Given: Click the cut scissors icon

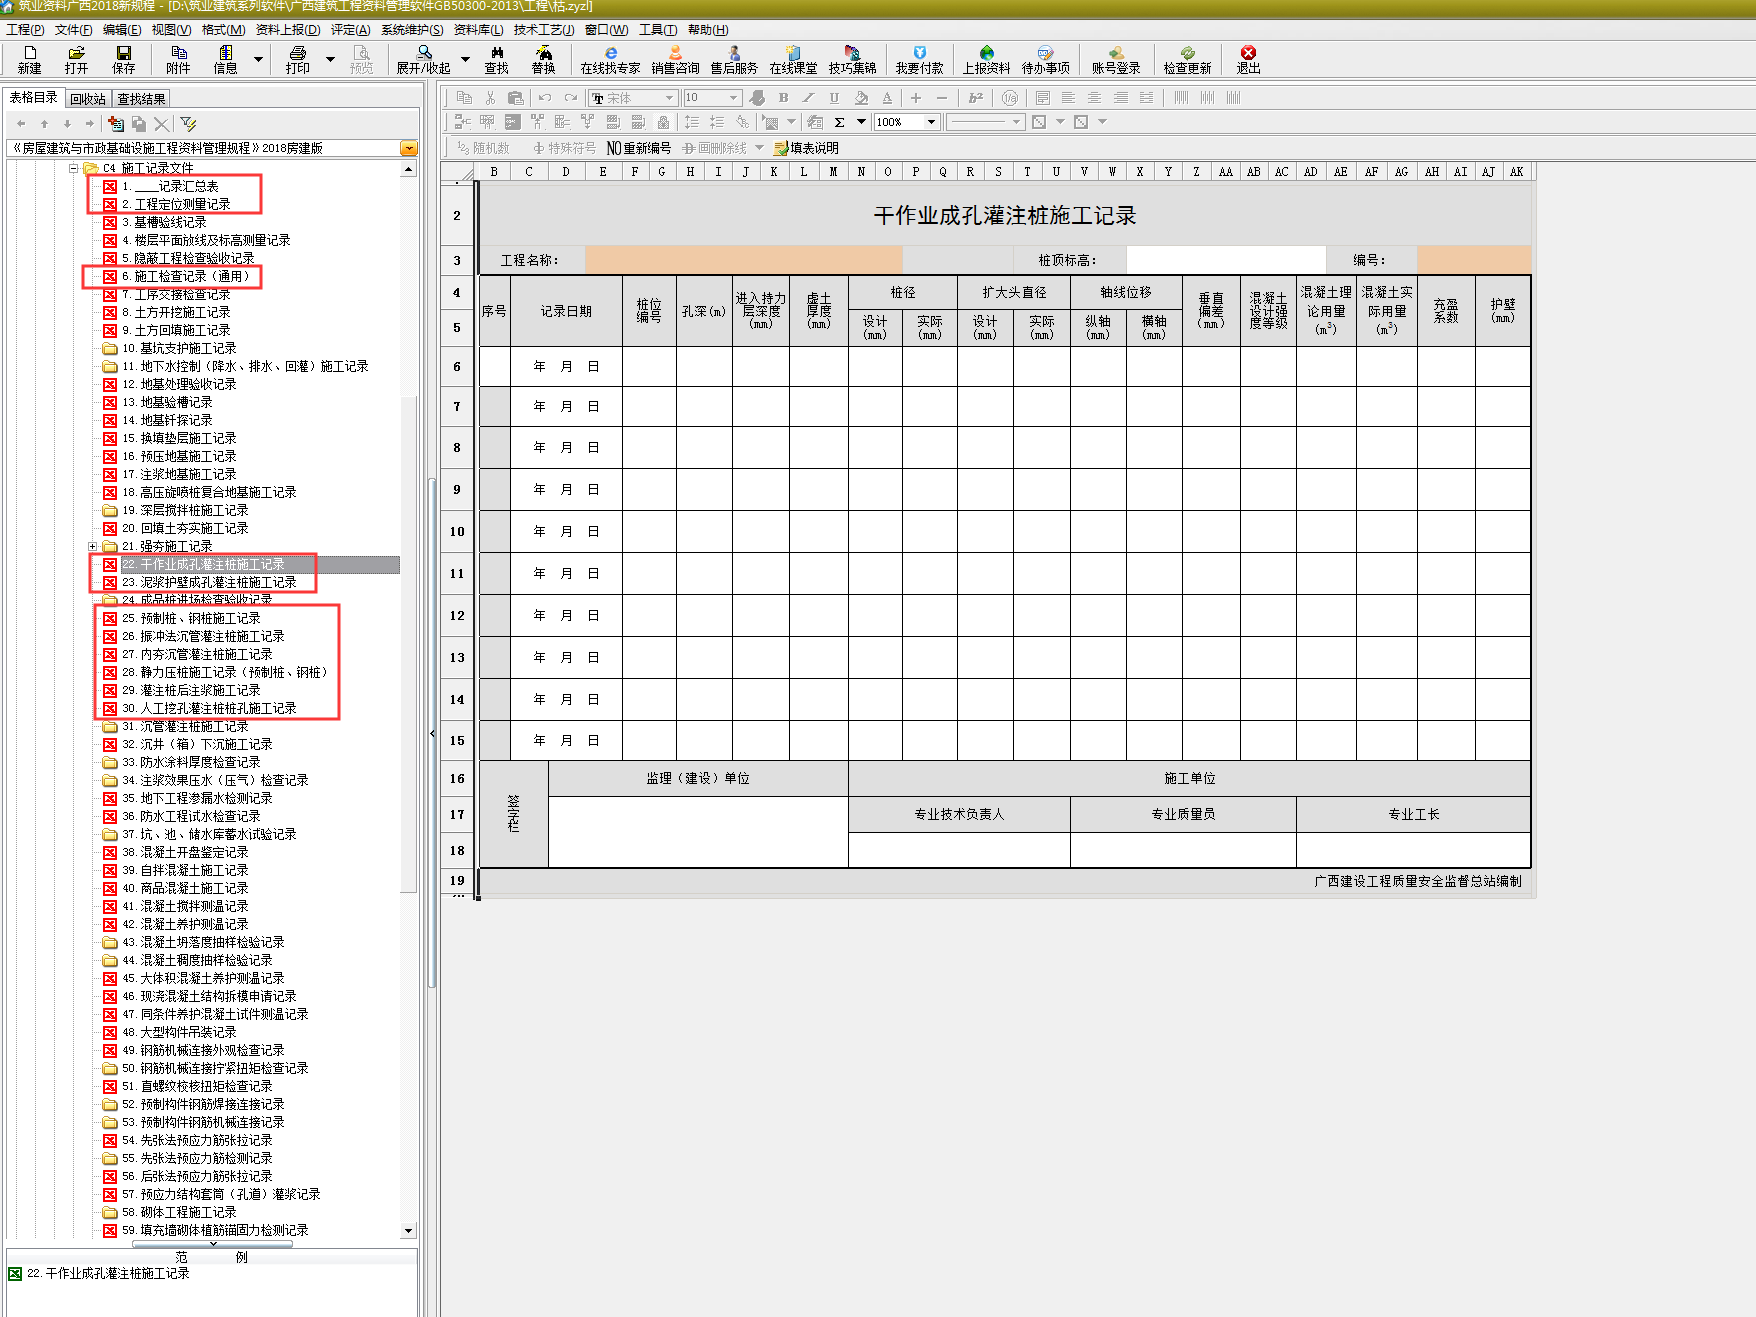Looking at the screenshot, I should click(490, 98).
